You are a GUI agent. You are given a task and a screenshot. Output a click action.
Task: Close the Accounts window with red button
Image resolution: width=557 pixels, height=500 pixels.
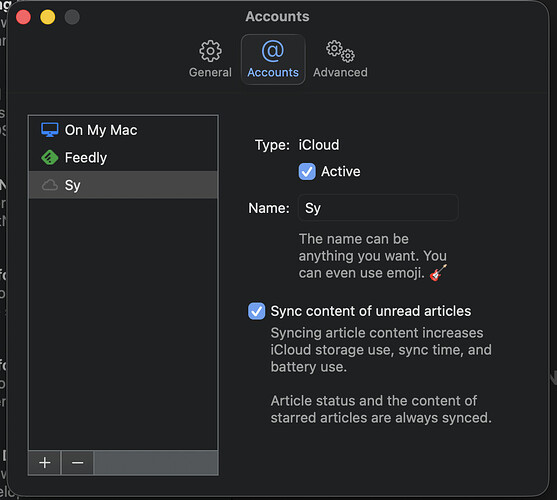click(x=23, y=17)
